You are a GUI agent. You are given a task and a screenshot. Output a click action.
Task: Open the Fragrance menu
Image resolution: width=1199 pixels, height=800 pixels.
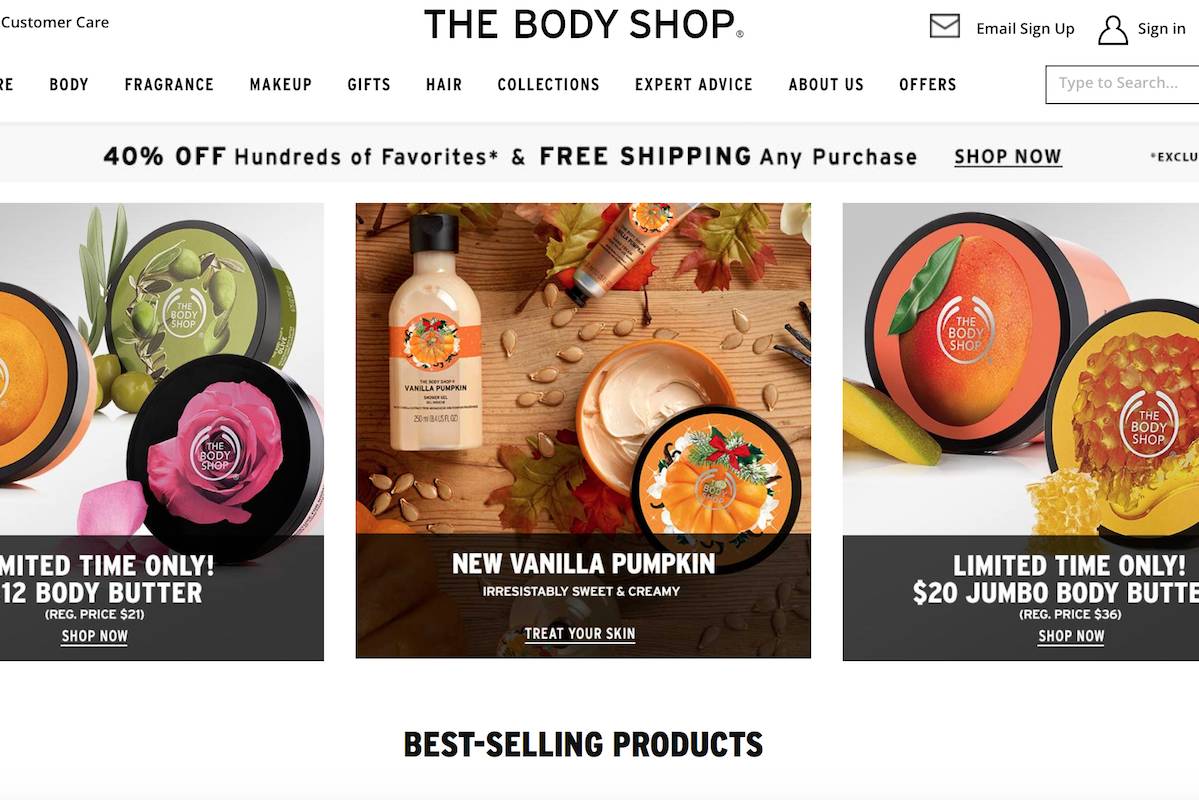(169, 84)
